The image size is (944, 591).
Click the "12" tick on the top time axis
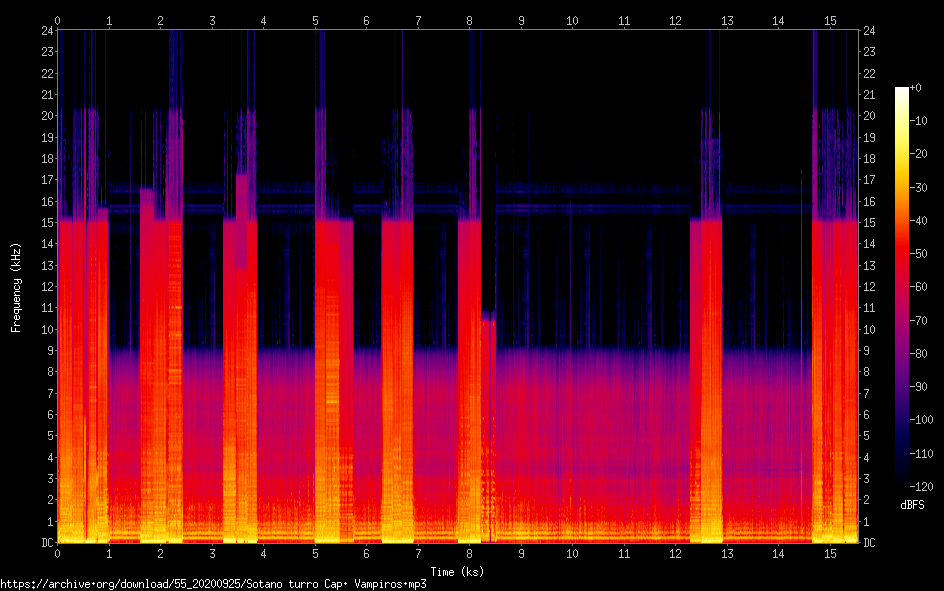pos(675,21)
